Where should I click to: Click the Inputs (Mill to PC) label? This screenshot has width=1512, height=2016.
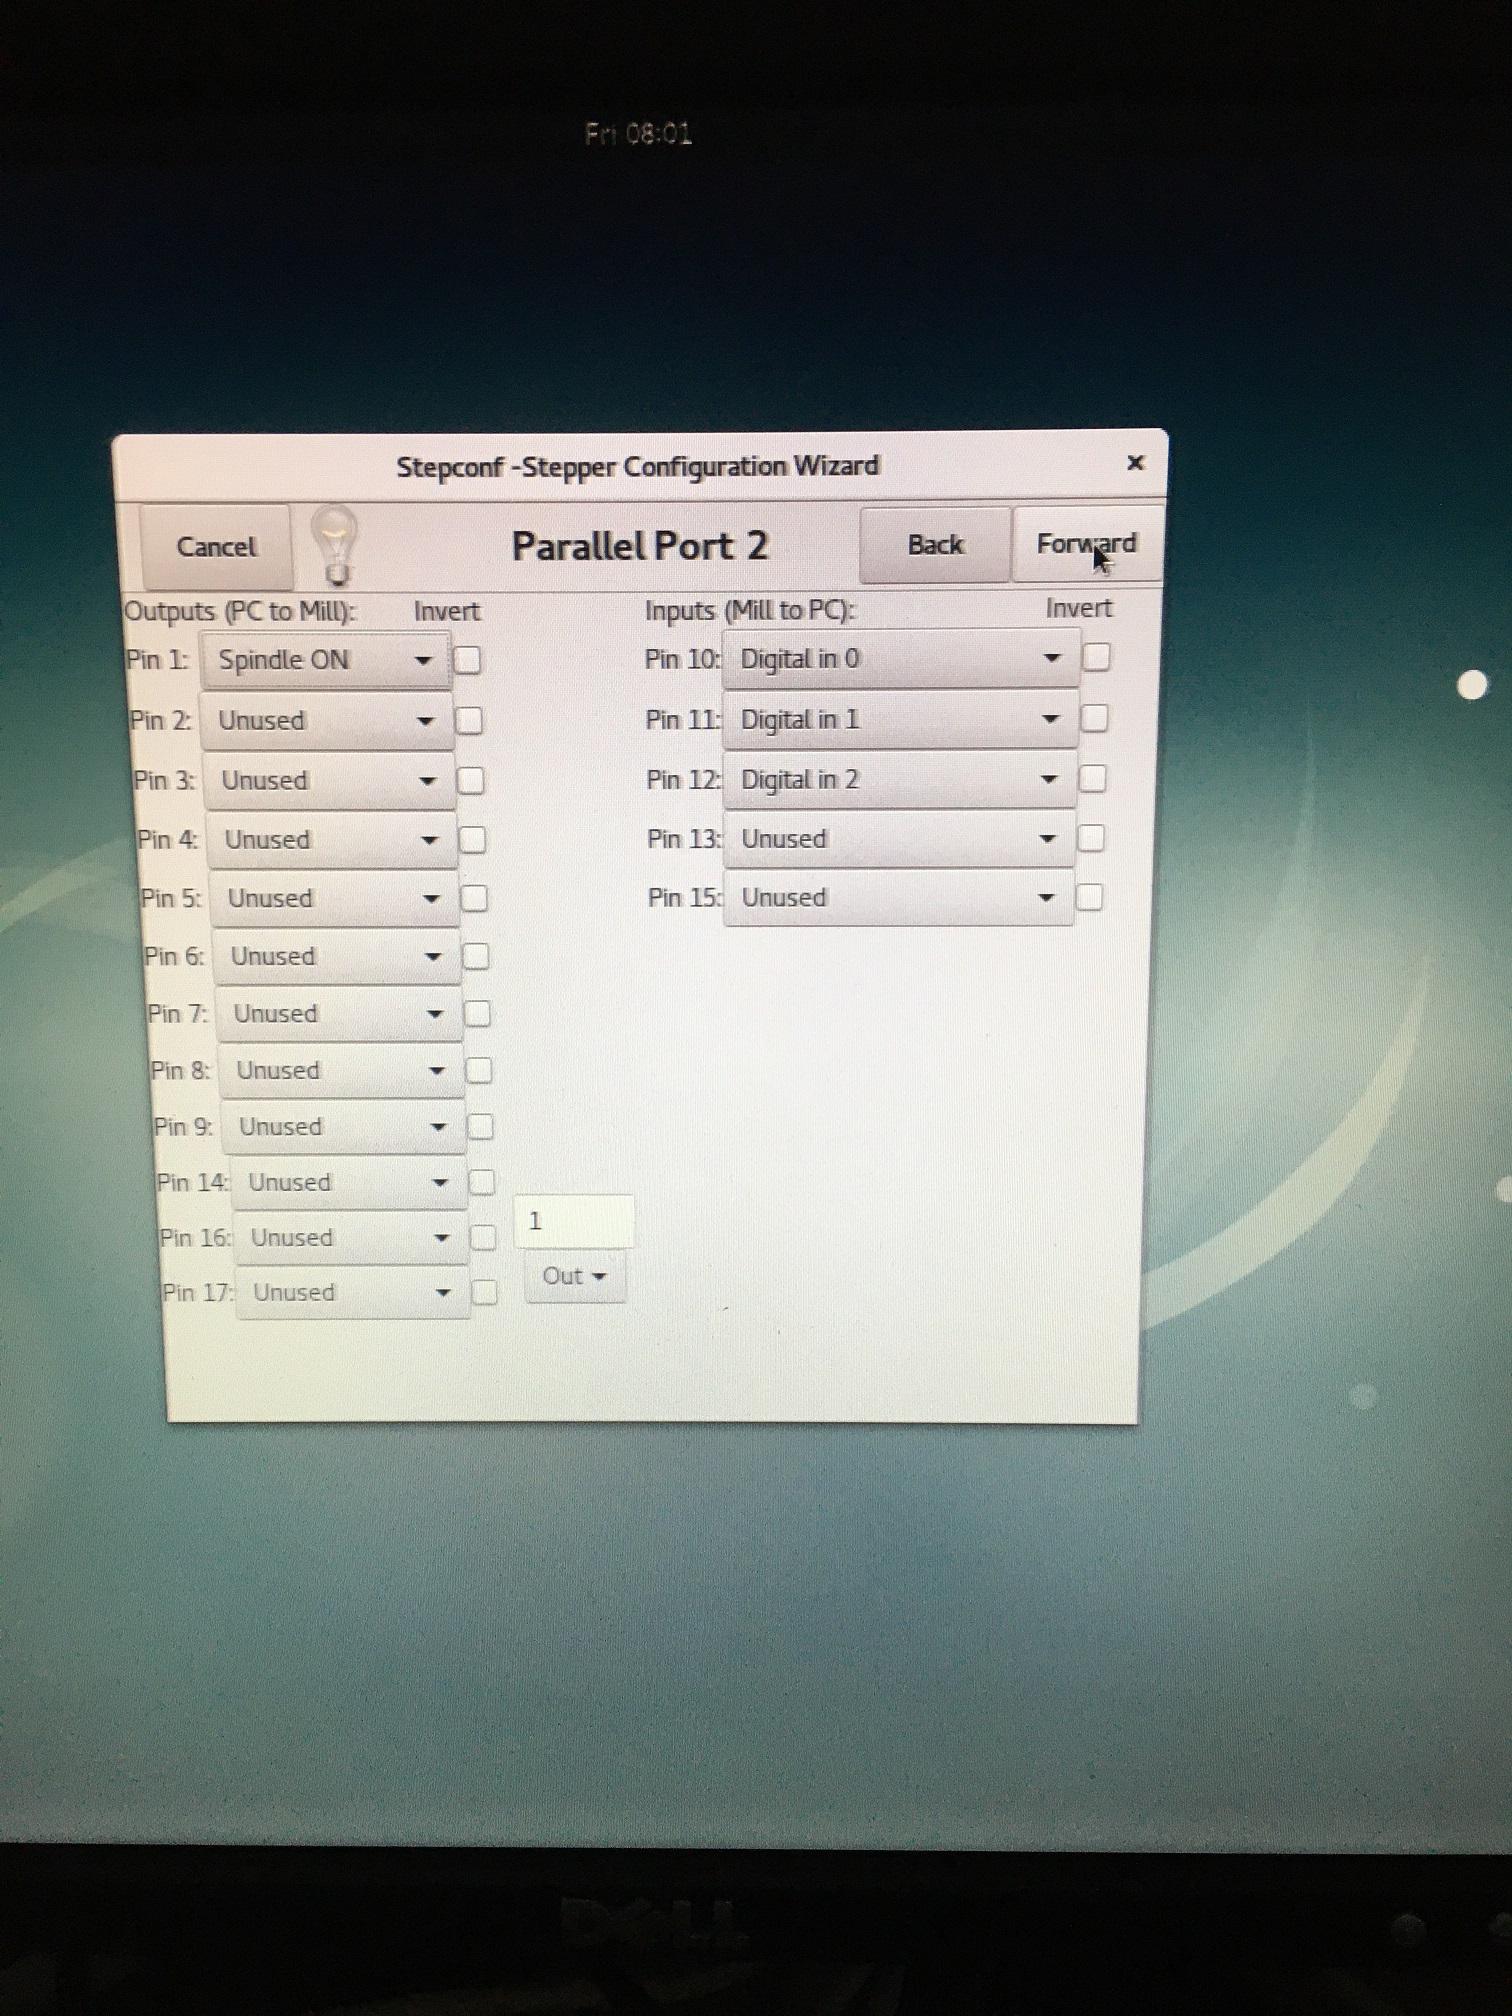pyautogui.click(x=750, y=610)
